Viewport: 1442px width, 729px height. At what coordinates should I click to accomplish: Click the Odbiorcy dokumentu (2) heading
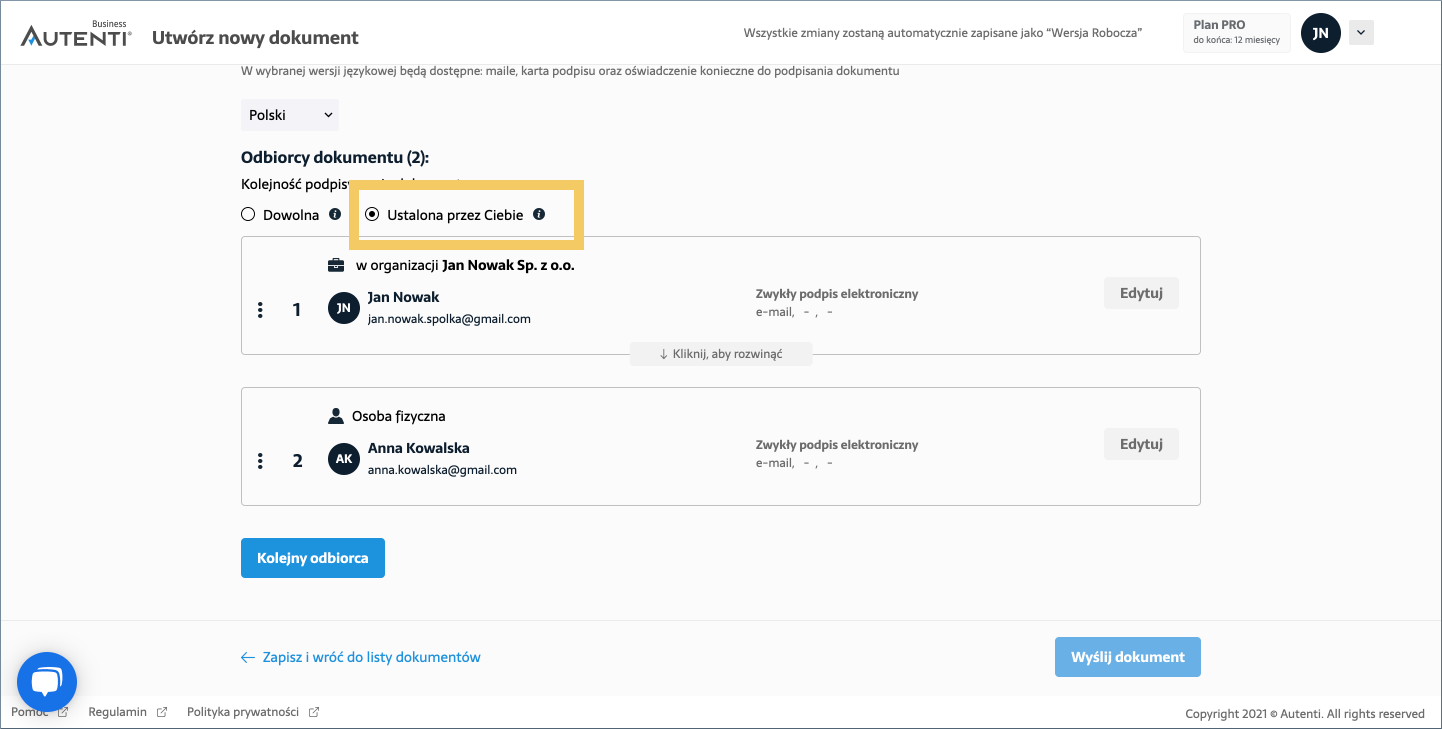point(335,157)
